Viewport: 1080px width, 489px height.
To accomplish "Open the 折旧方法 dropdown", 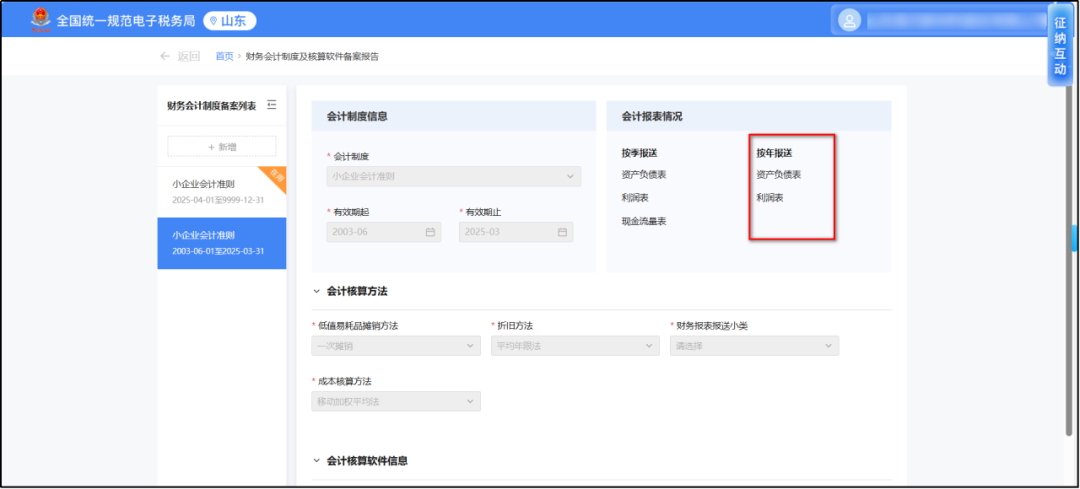I will 575,346.
